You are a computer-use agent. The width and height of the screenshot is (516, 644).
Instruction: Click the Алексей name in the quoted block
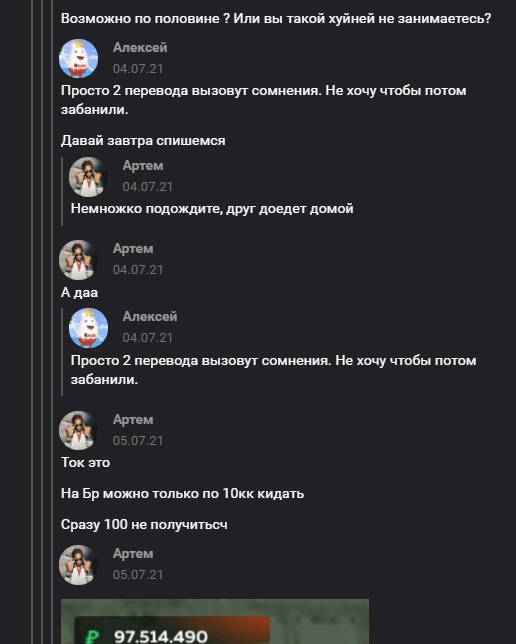[150, 317]
